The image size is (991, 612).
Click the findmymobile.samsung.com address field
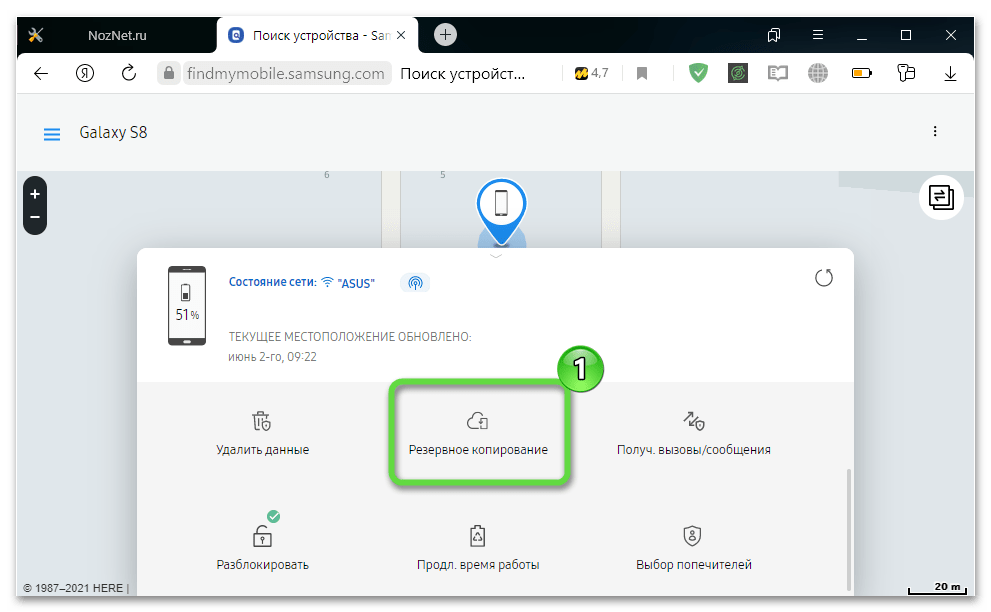click(x=285, y=73)
